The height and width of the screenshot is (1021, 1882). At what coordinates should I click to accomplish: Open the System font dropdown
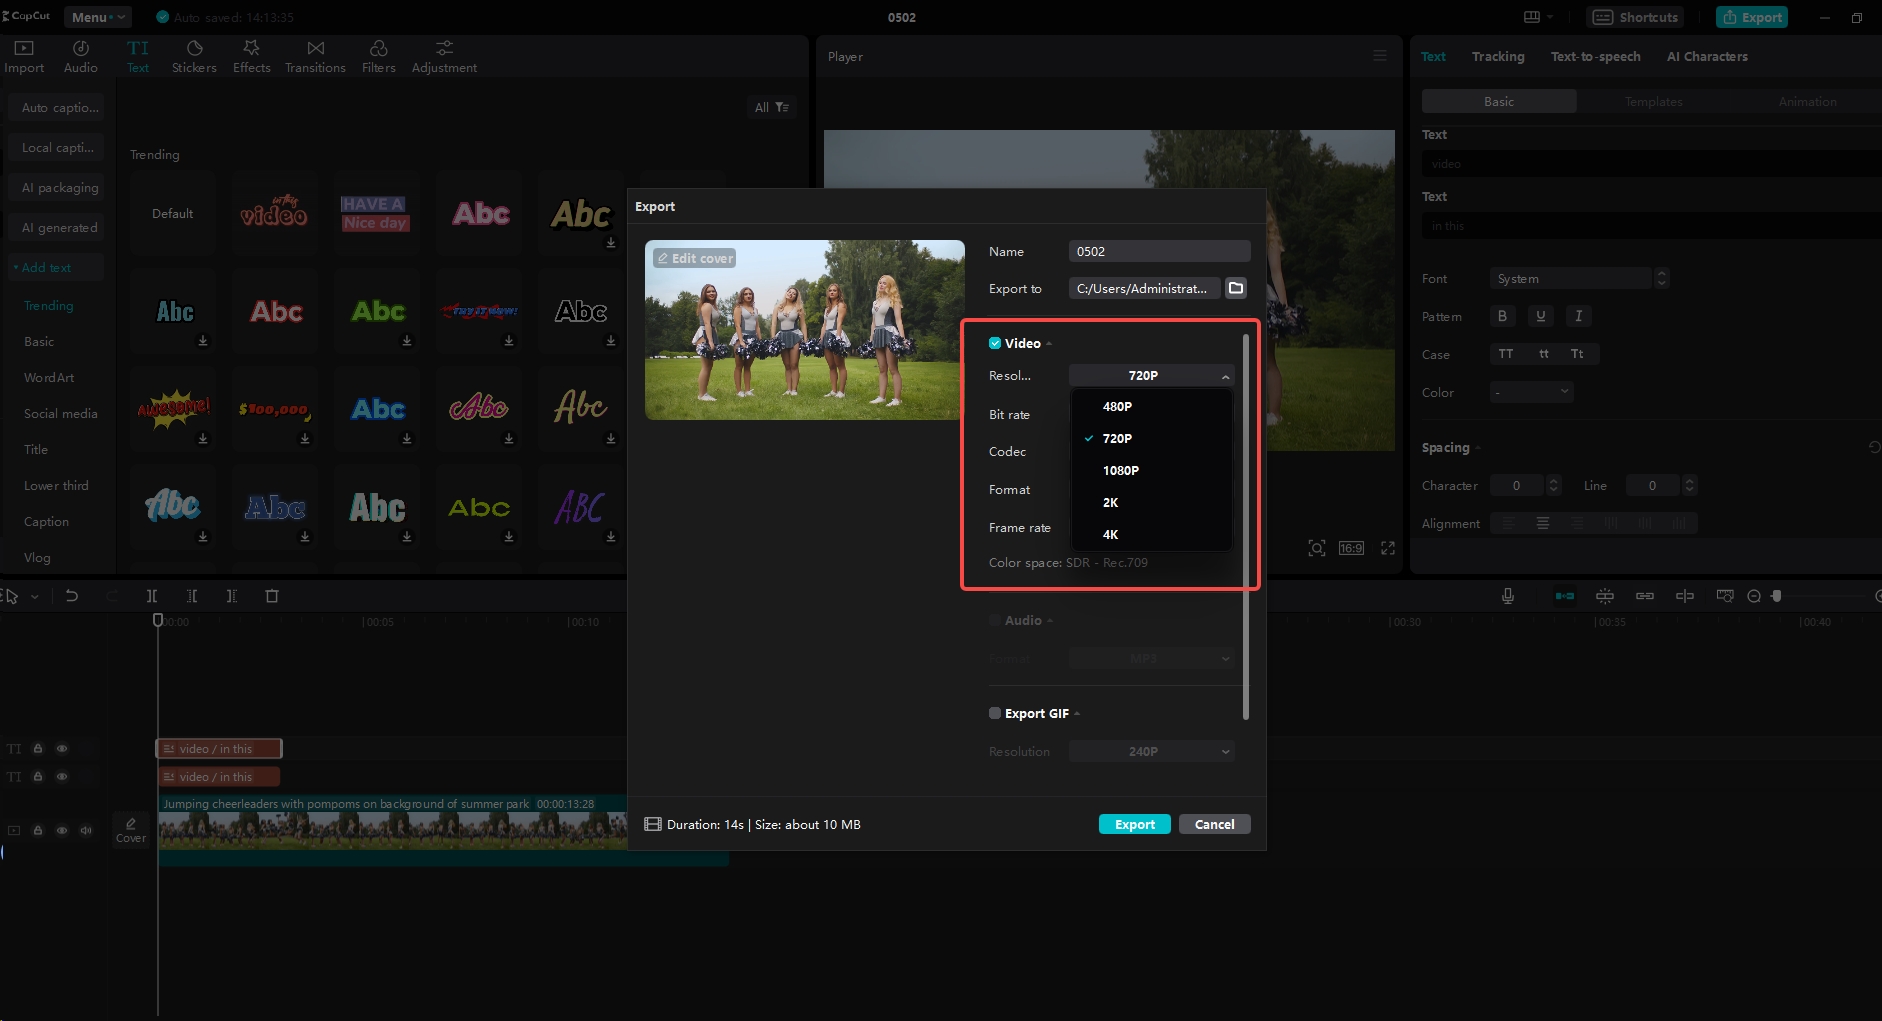pos(1571,278)
